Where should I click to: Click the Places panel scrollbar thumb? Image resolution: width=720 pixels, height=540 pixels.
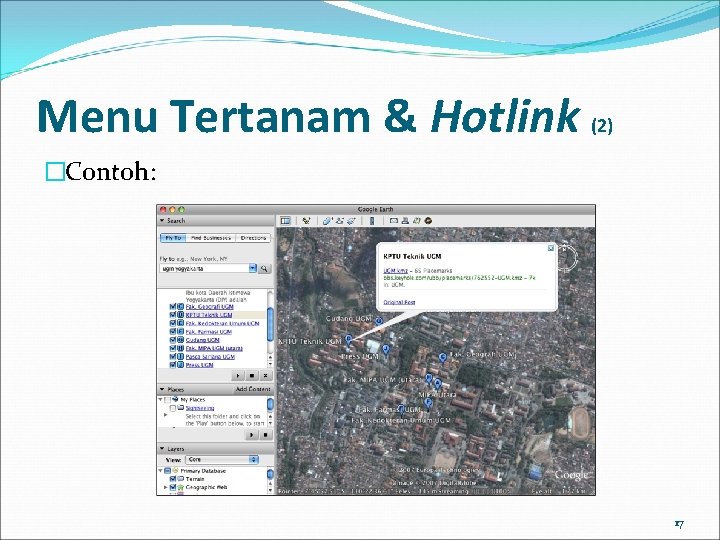(x=270, y=405)
